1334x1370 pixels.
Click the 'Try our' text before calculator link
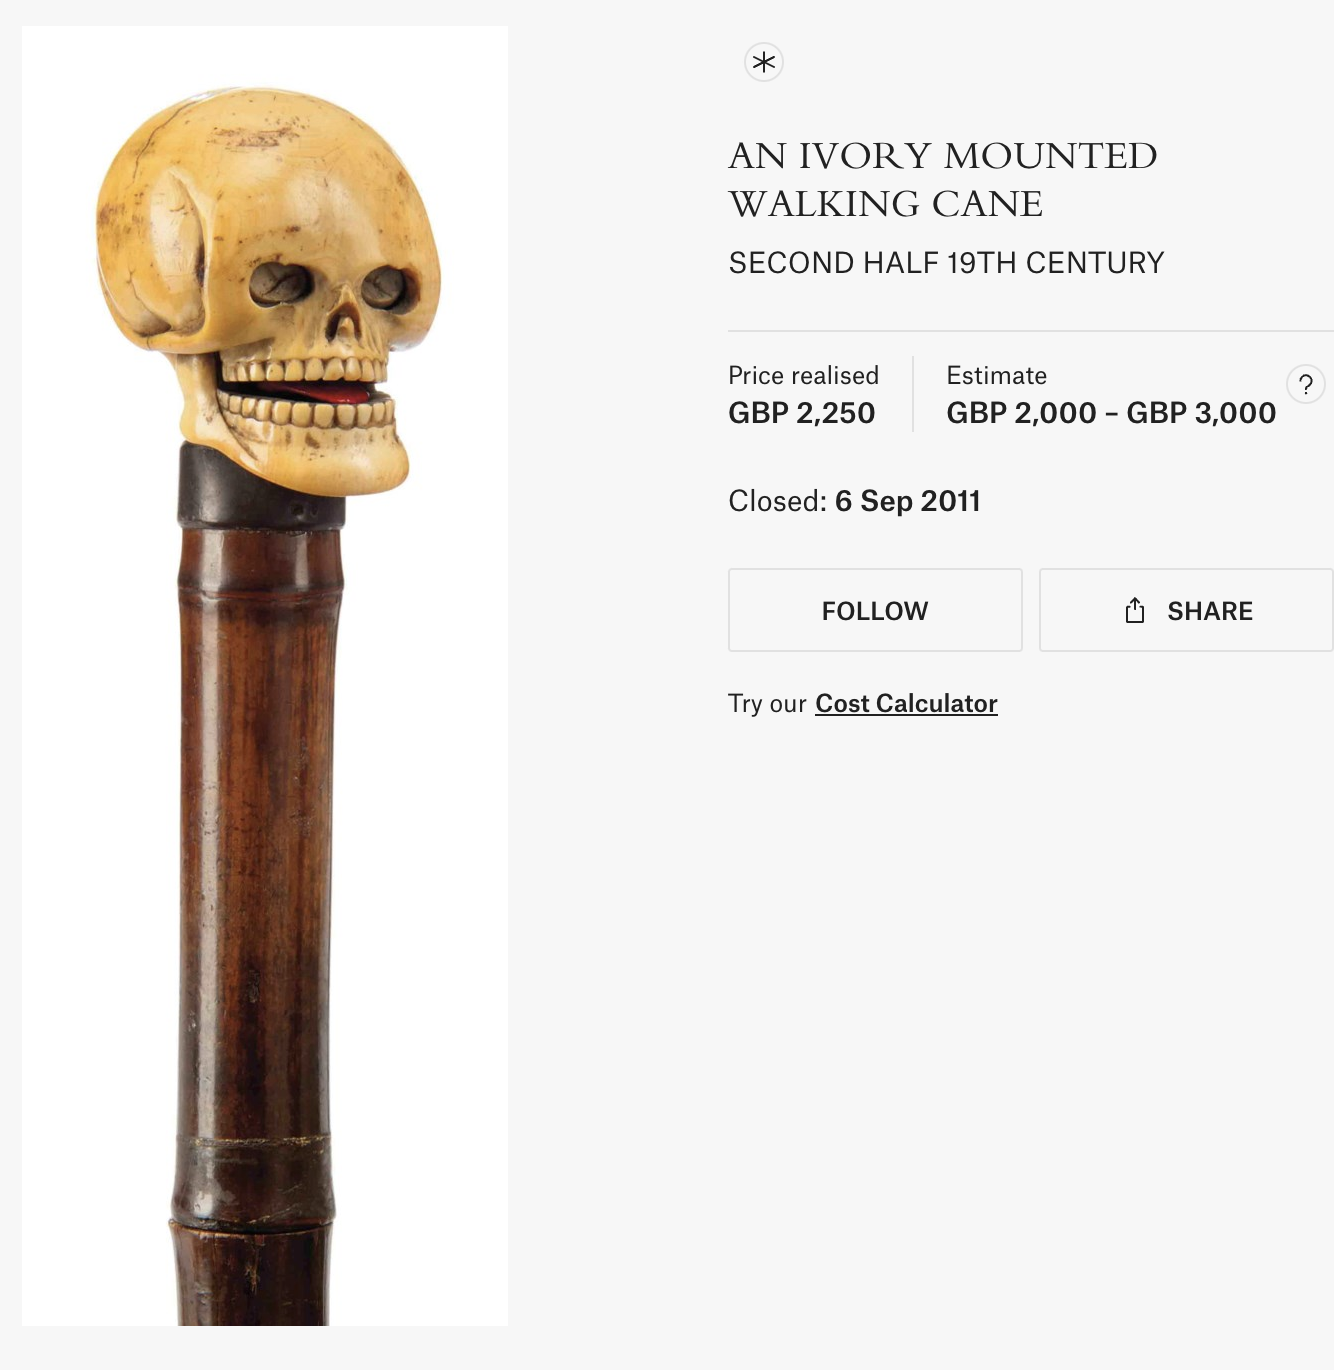767,703
